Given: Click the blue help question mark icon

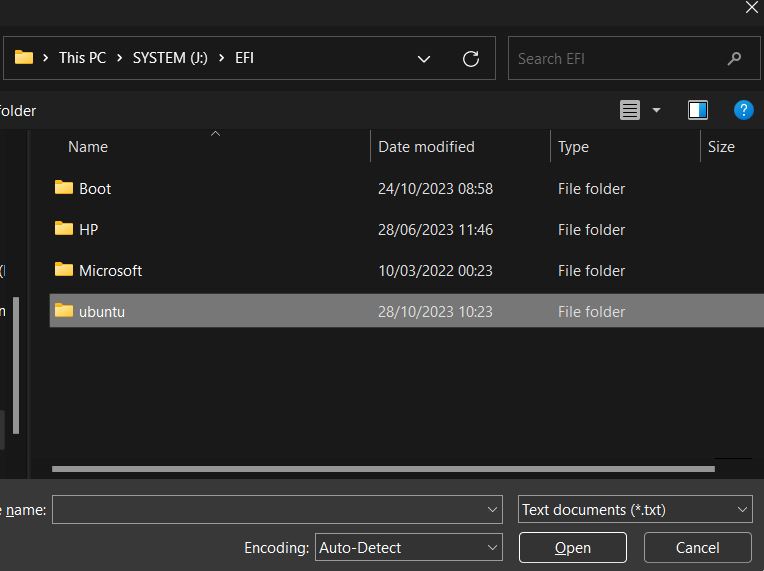Looking at the screenshot, I should [x=744, y=110].
